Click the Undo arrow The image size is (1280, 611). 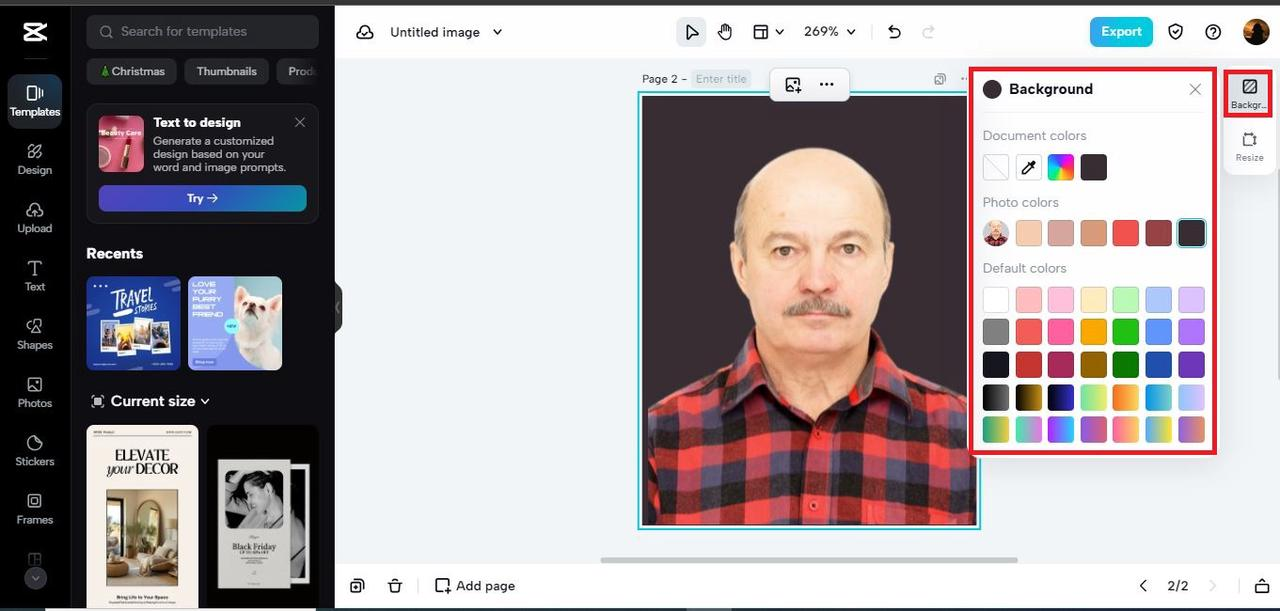click(x=894, y=32)
